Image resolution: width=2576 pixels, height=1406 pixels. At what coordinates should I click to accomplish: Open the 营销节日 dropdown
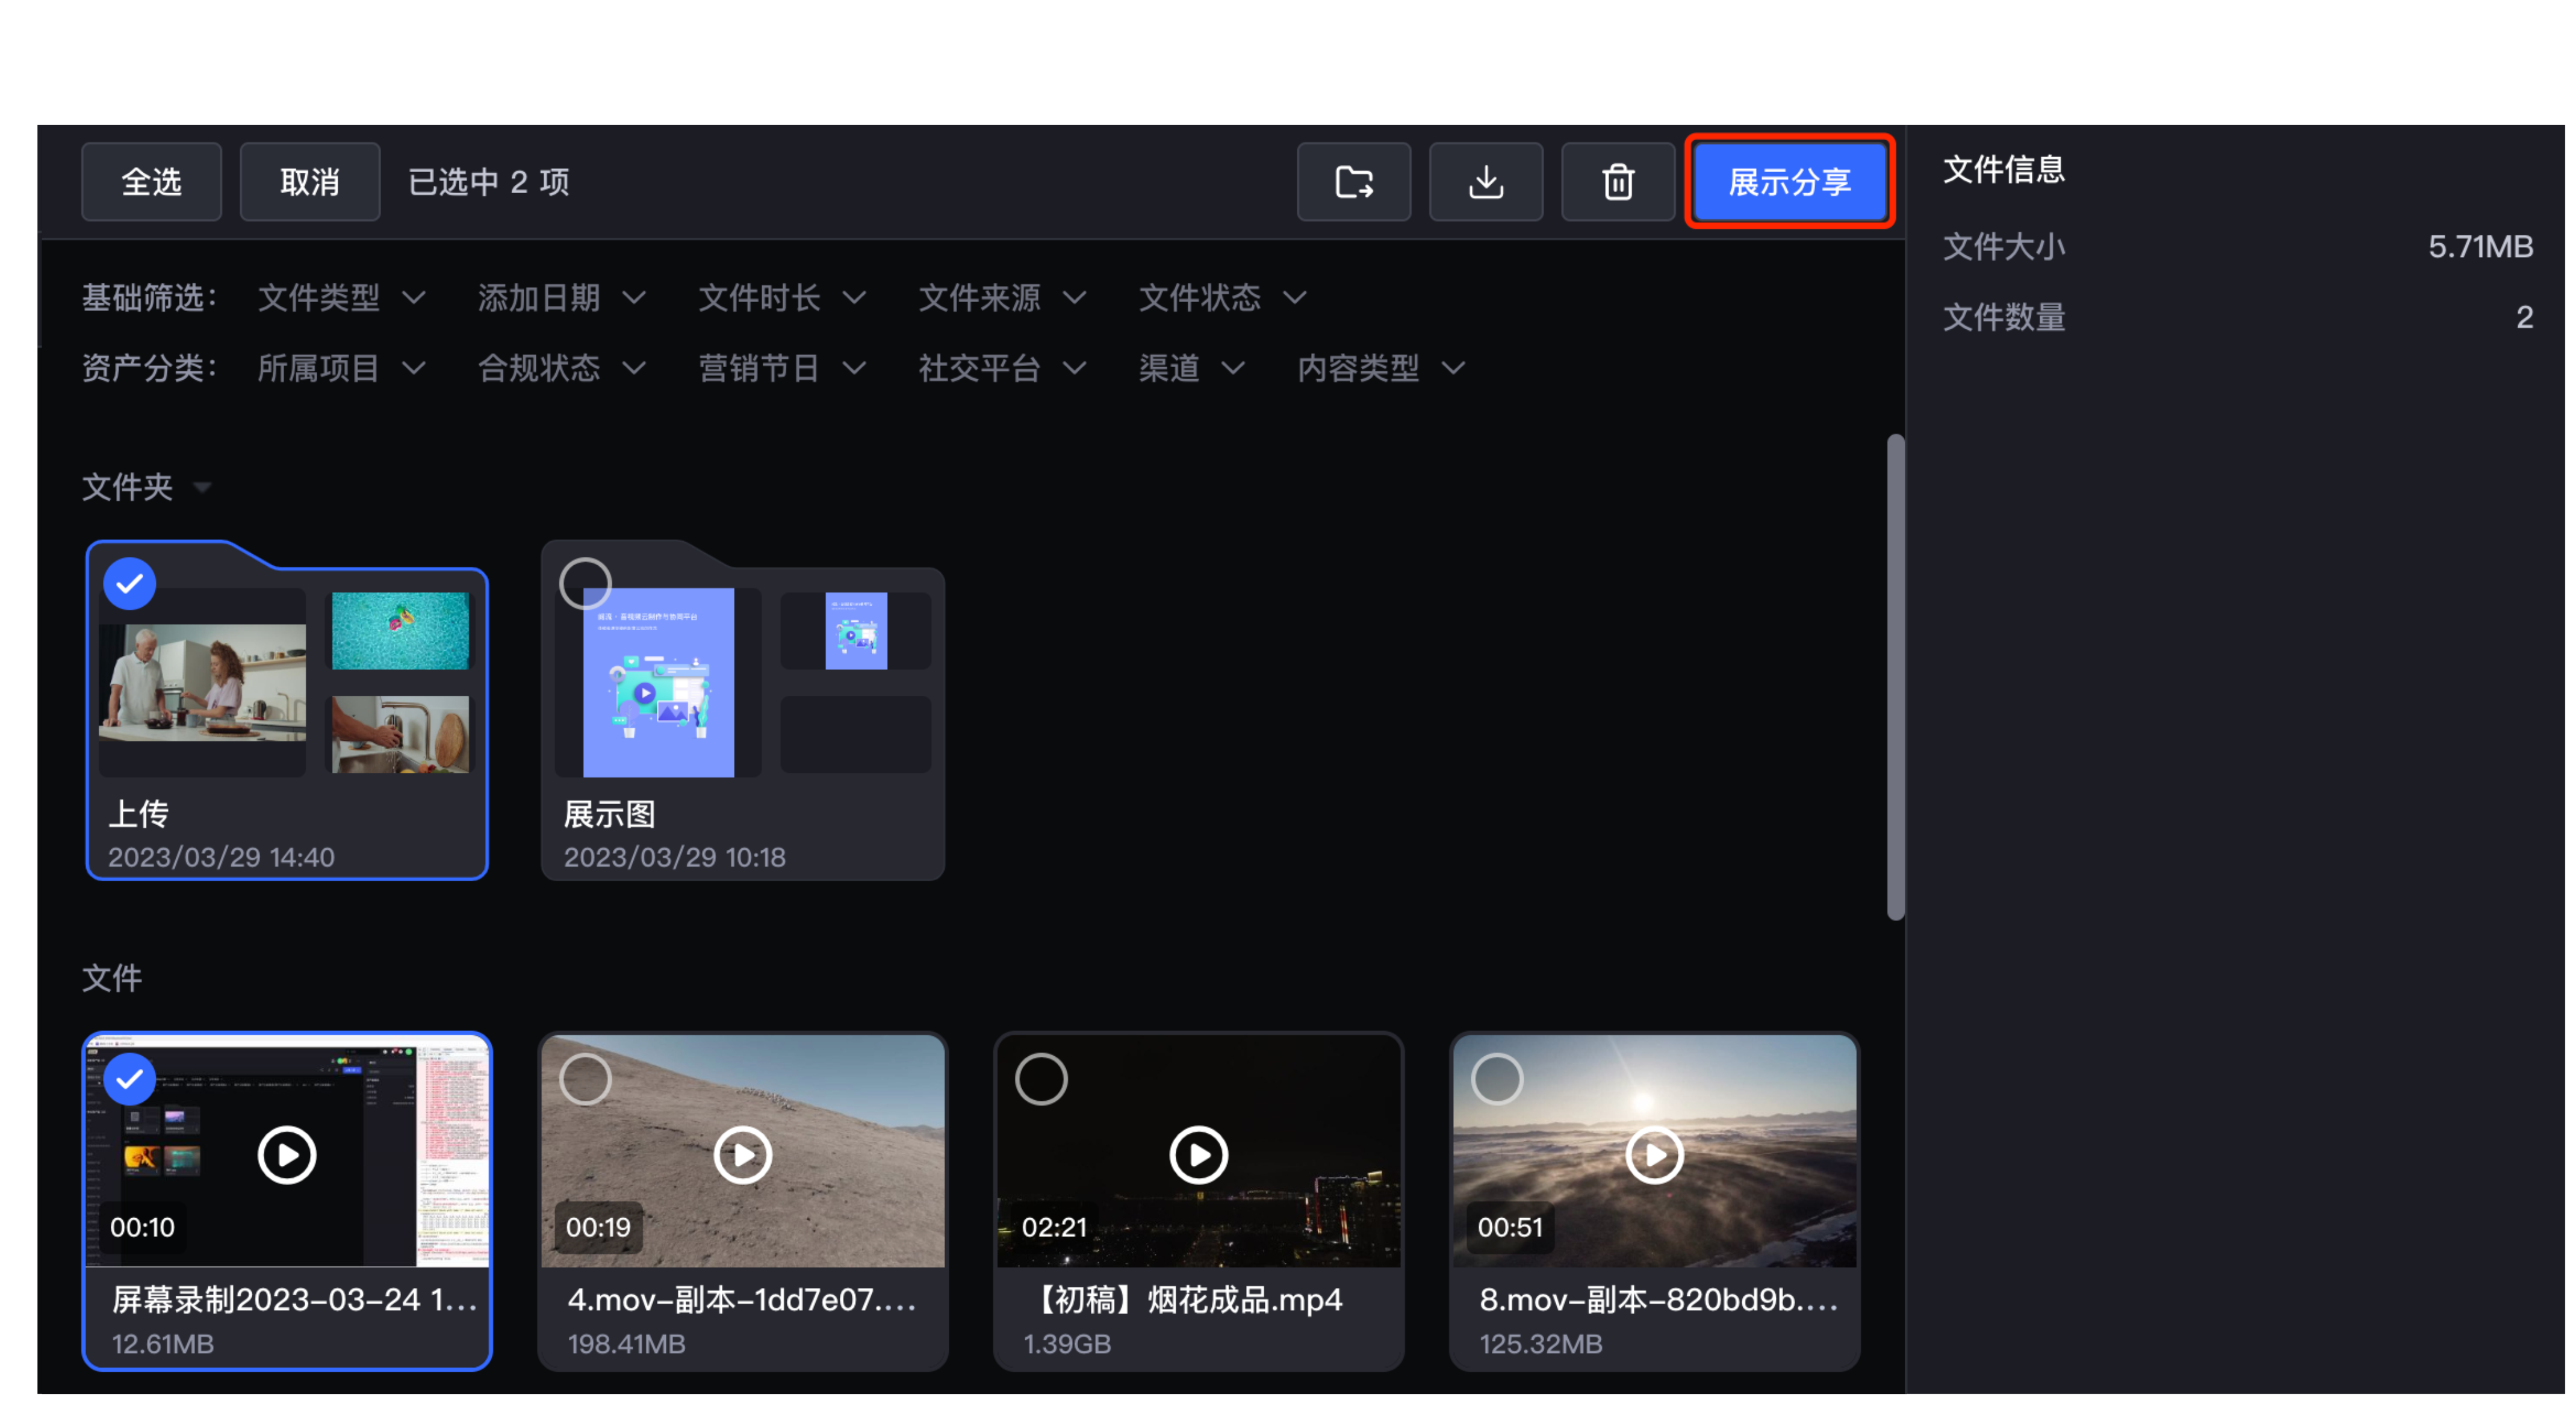(782, 368)
